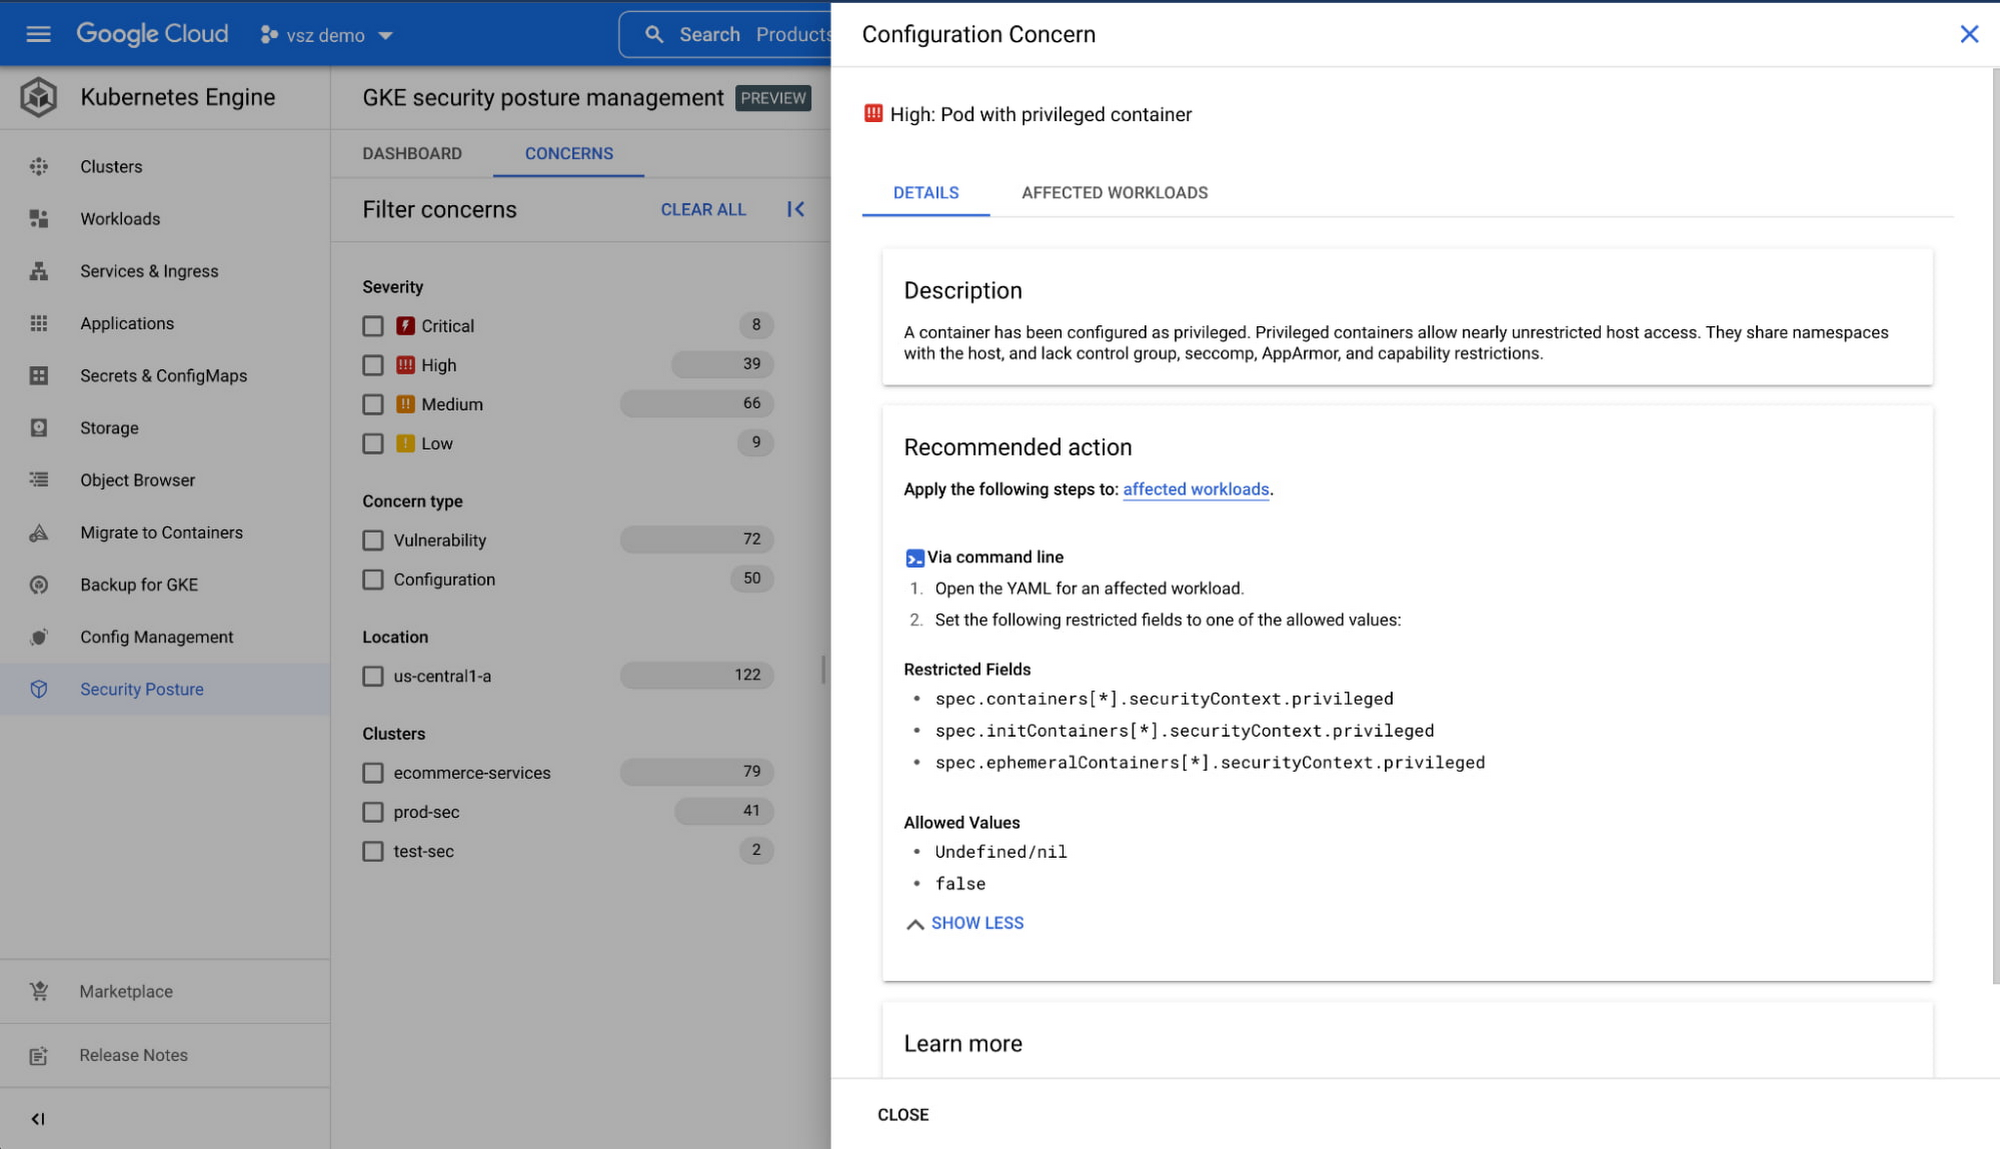The height and width of the screenshot is (1149, 2000).
Task: Click the us-central1-a count bar showing 122
Action: [697, 675]
